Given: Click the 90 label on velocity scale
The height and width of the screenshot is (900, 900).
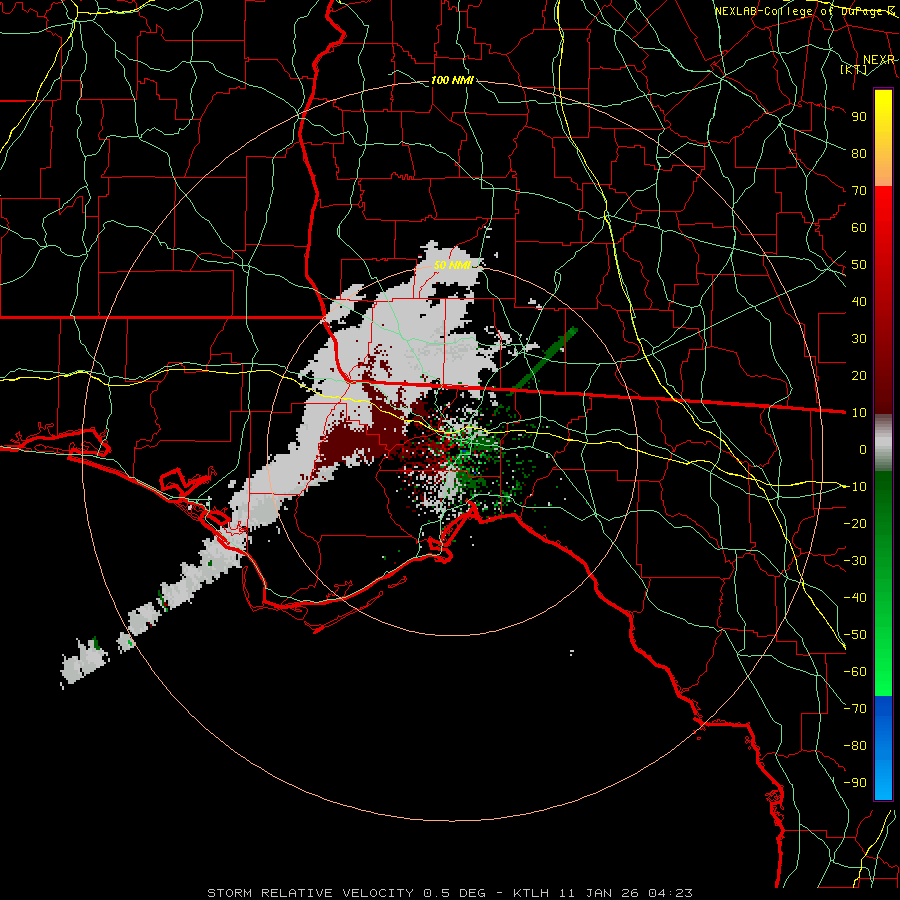Looking at the screenshot, I should pos(859,117).
